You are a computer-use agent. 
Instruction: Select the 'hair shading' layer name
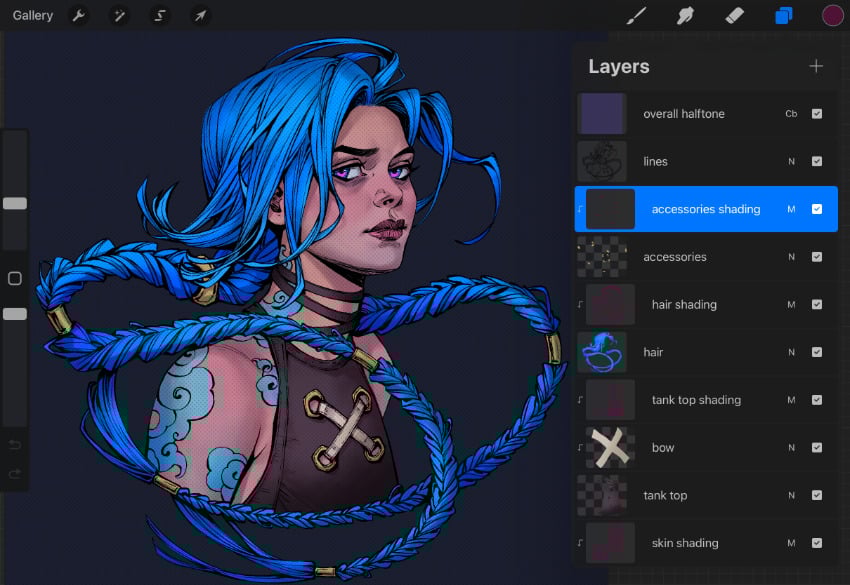coord(684,305)
